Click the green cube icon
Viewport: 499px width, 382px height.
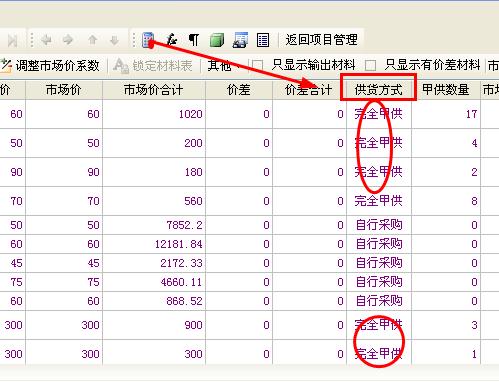217,40
